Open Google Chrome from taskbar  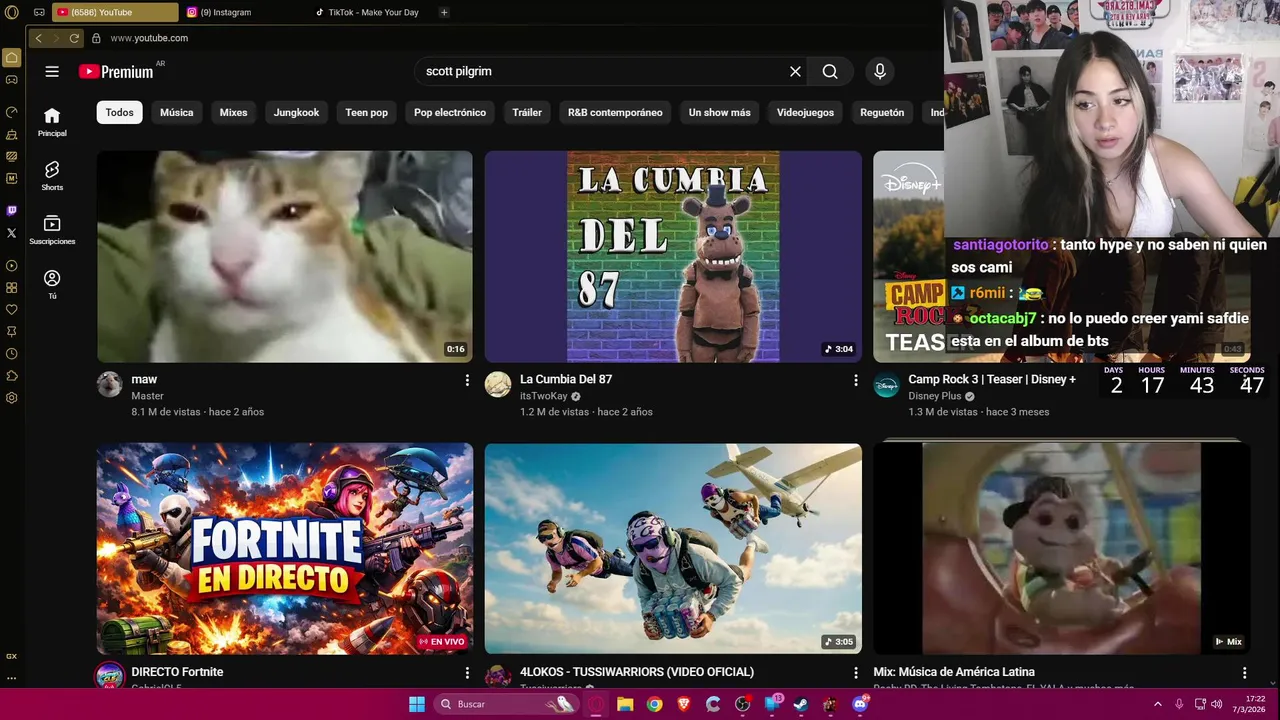coord(654,704)
